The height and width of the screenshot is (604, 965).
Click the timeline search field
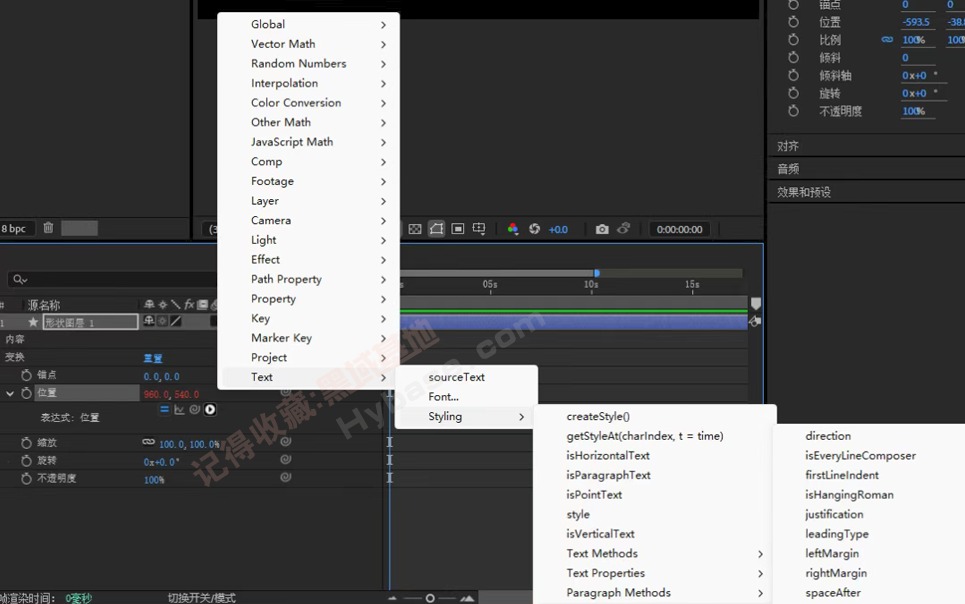(114, 280)
